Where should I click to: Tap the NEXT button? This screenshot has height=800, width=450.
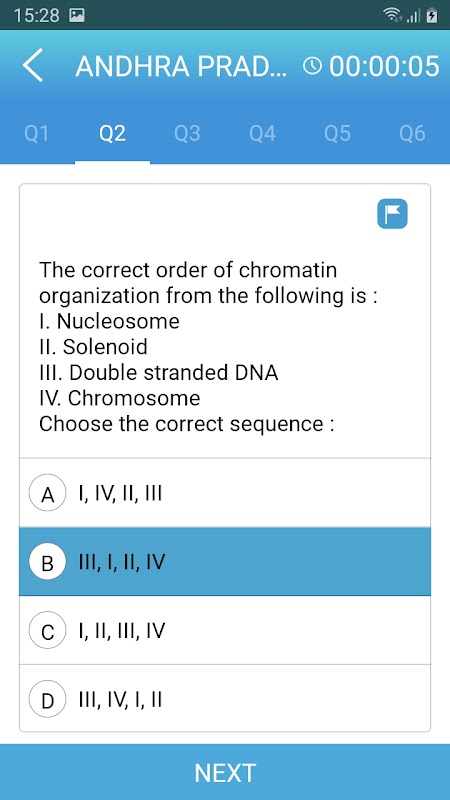[x=225, y=772]
